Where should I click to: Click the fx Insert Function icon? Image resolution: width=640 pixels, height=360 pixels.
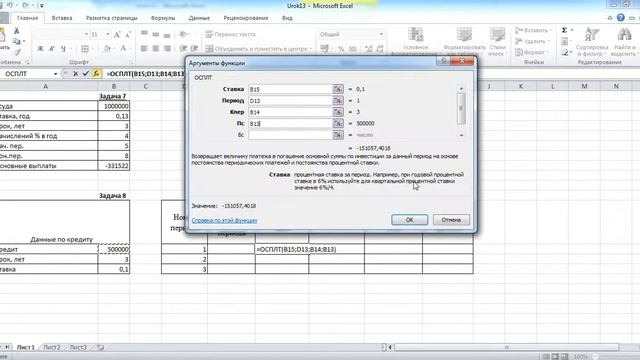pos(96,74)
